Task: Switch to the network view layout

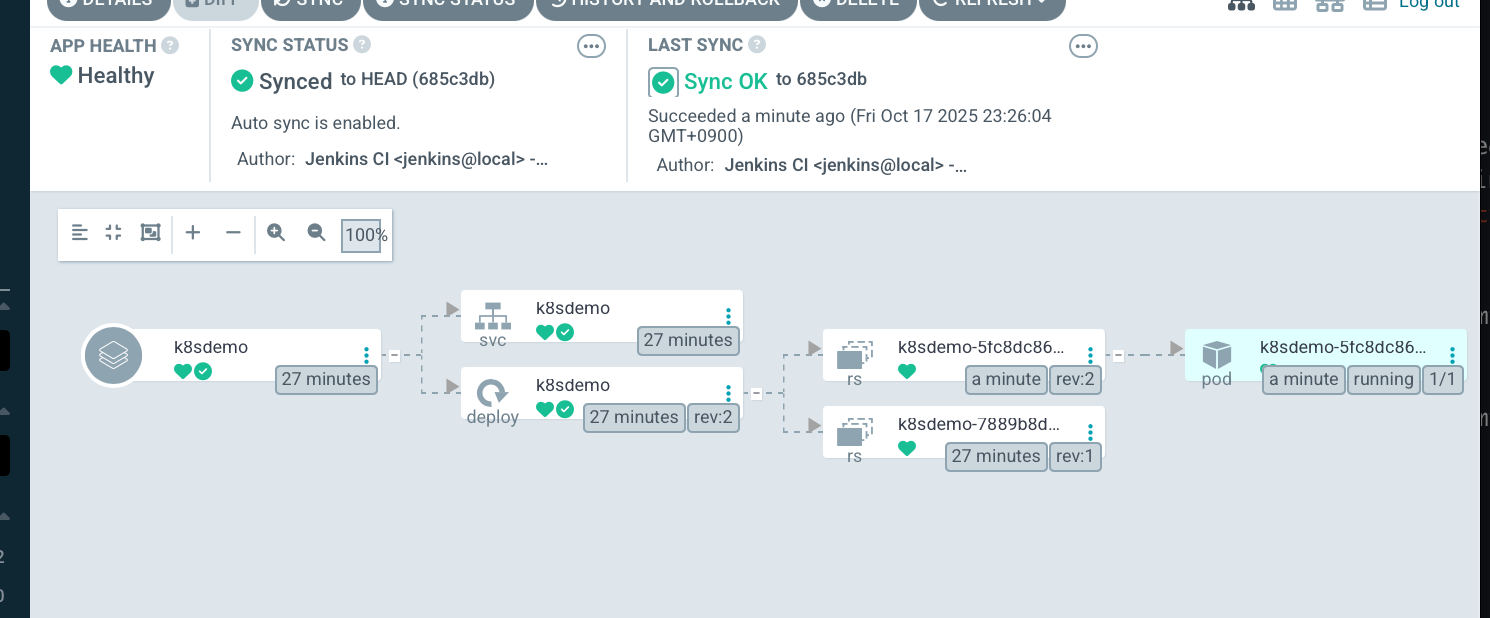Action: click(x=1330, y=4)
